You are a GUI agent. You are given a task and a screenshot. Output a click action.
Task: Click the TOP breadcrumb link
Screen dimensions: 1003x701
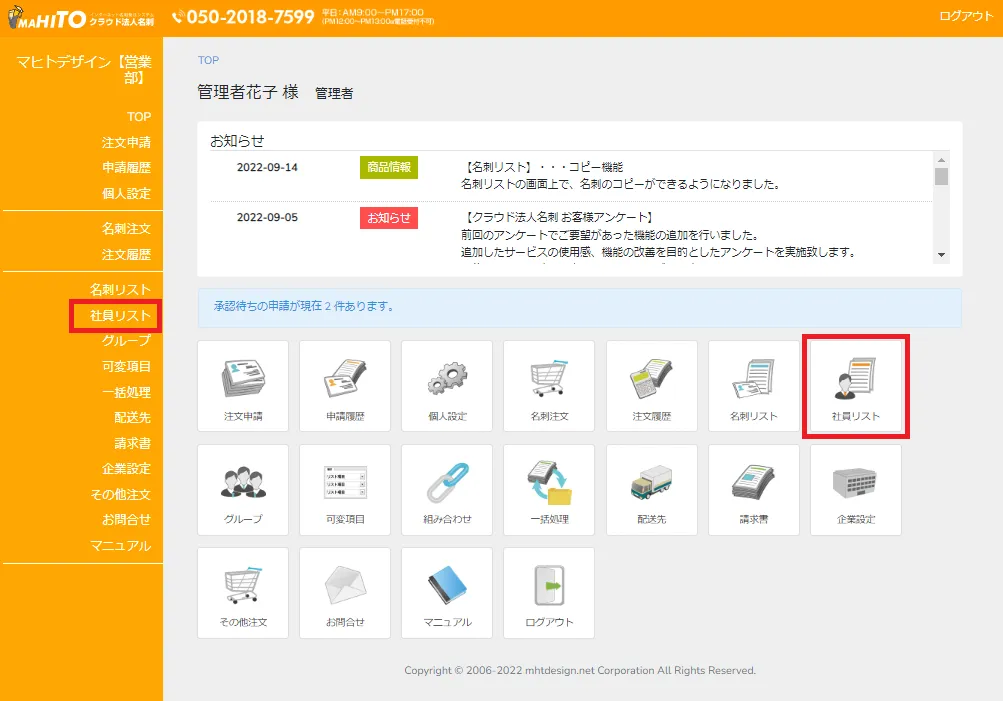(208, 61)
